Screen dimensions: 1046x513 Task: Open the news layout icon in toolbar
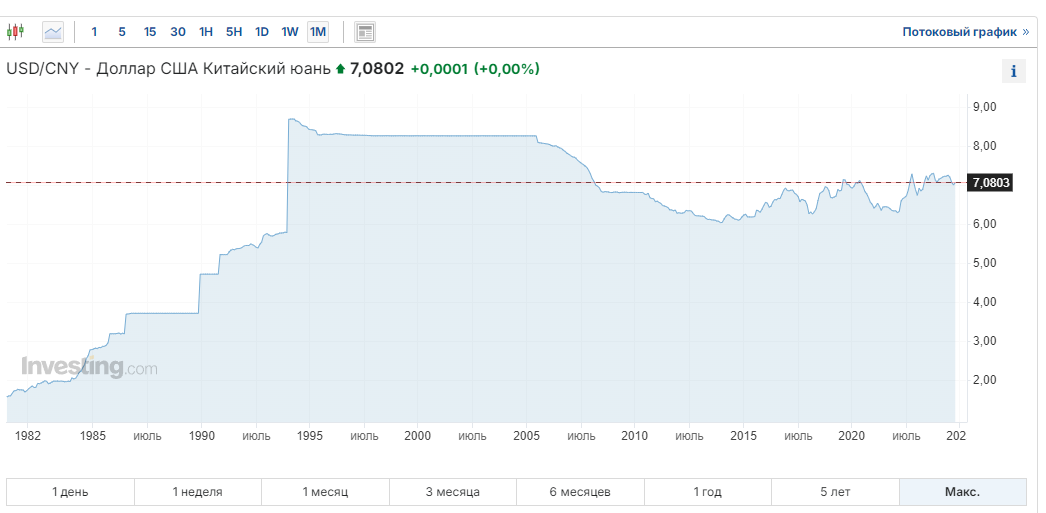pos(365,32)
